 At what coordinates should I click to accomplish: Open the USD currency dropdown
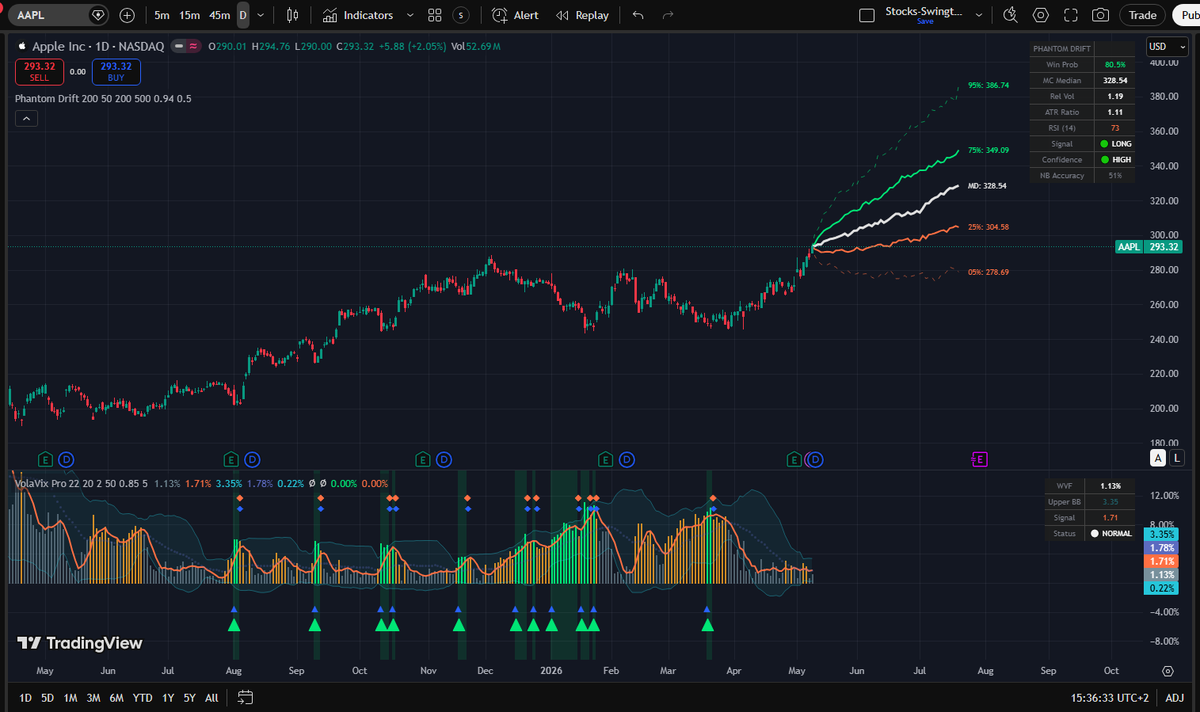[x=1166, y=46]
